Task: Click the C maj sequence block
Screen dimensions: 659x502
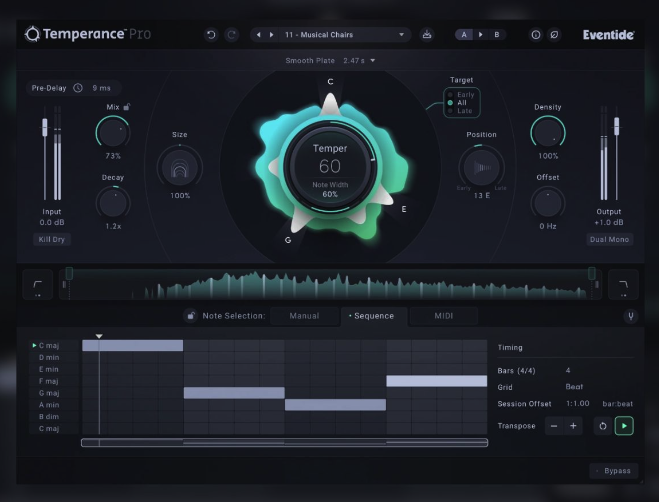Action: [133, 346]
